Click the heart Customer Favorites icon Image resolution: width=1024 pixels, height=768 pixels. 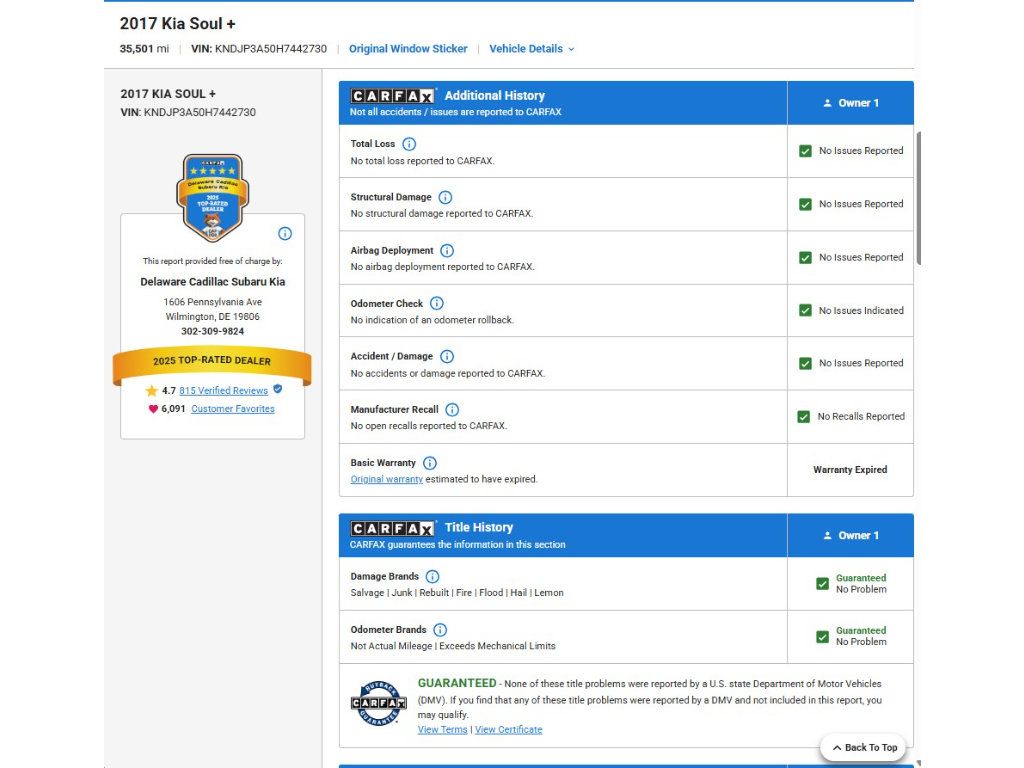pyautogui.click(x=153, y=409)
